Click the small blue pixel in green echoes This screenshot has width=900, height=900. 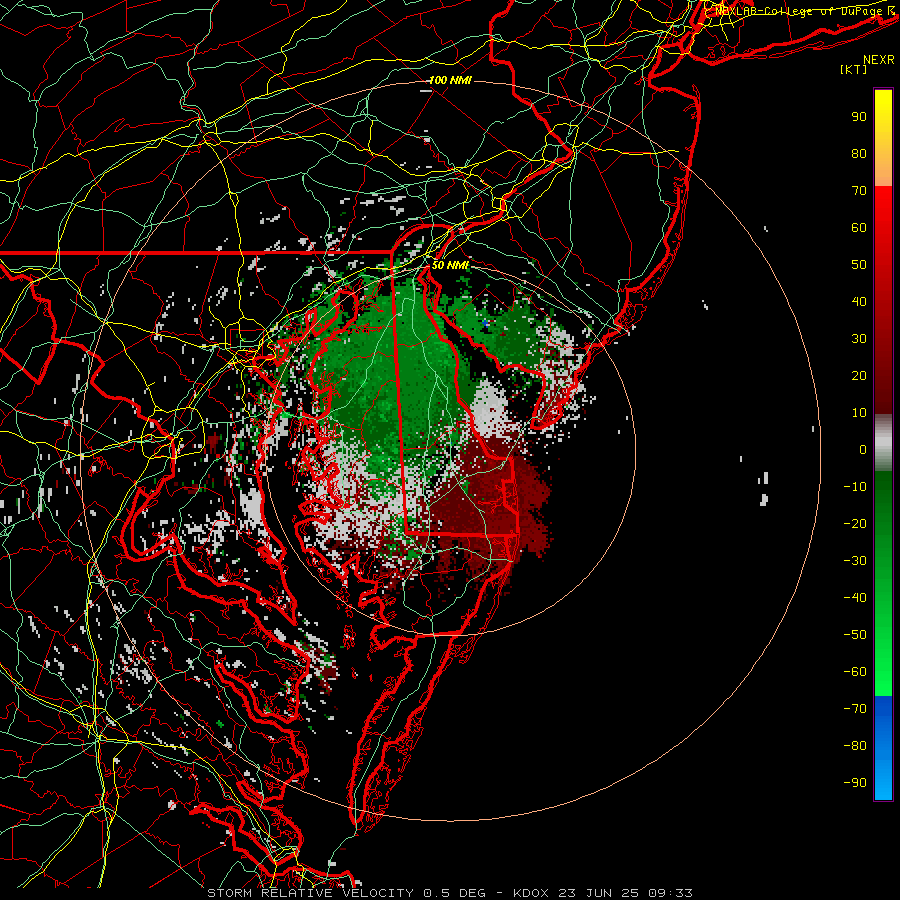(486, 324)
